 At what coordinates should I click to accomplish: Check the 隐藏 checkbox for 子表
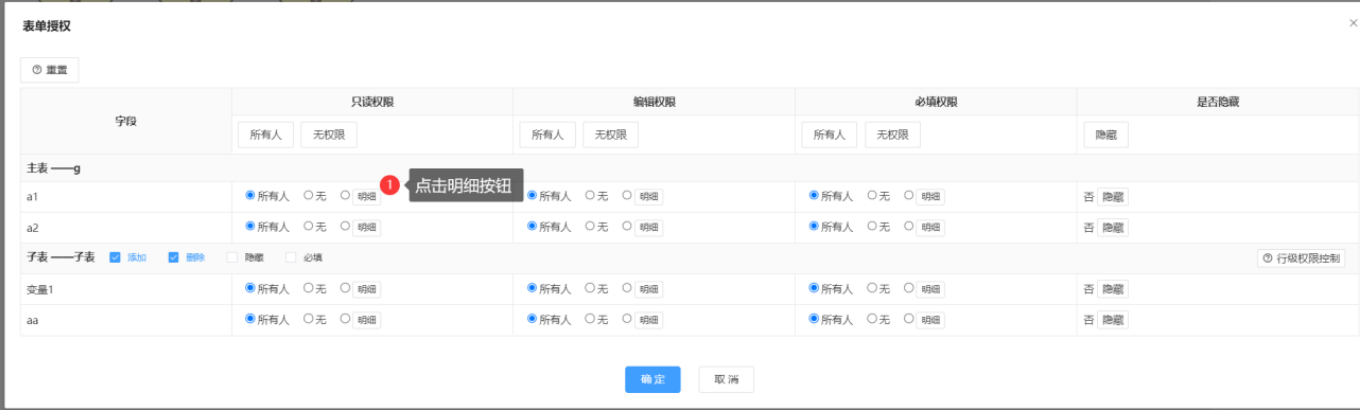click(x=233, y=258)
